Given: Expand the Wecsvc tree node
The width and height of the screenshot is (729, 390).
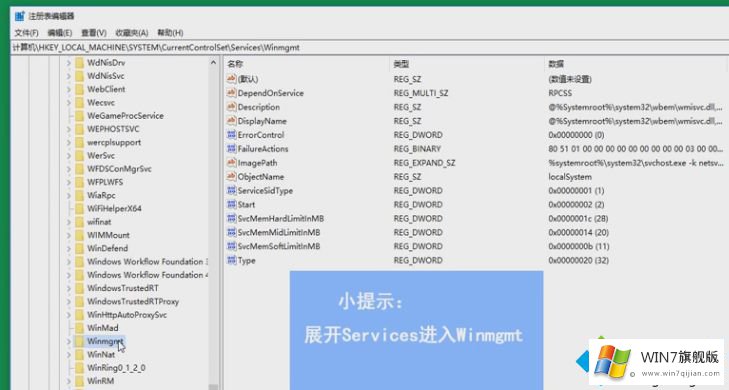Looking at the screenshot, I should tap(68, 103).
